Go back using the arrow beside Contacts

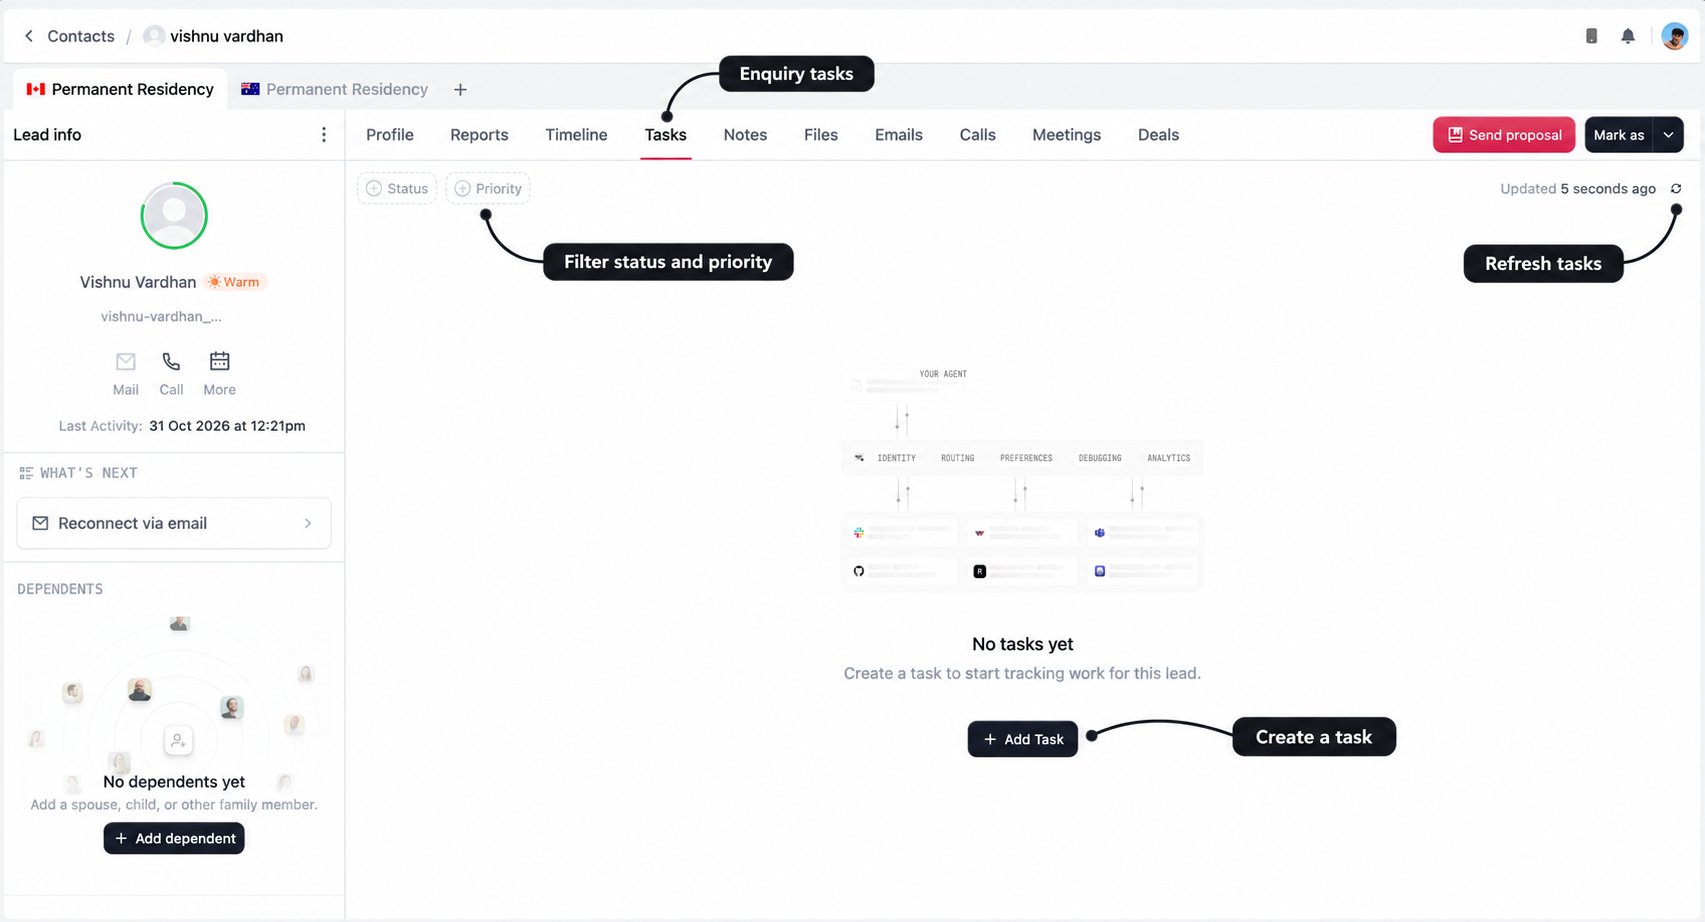29,36
